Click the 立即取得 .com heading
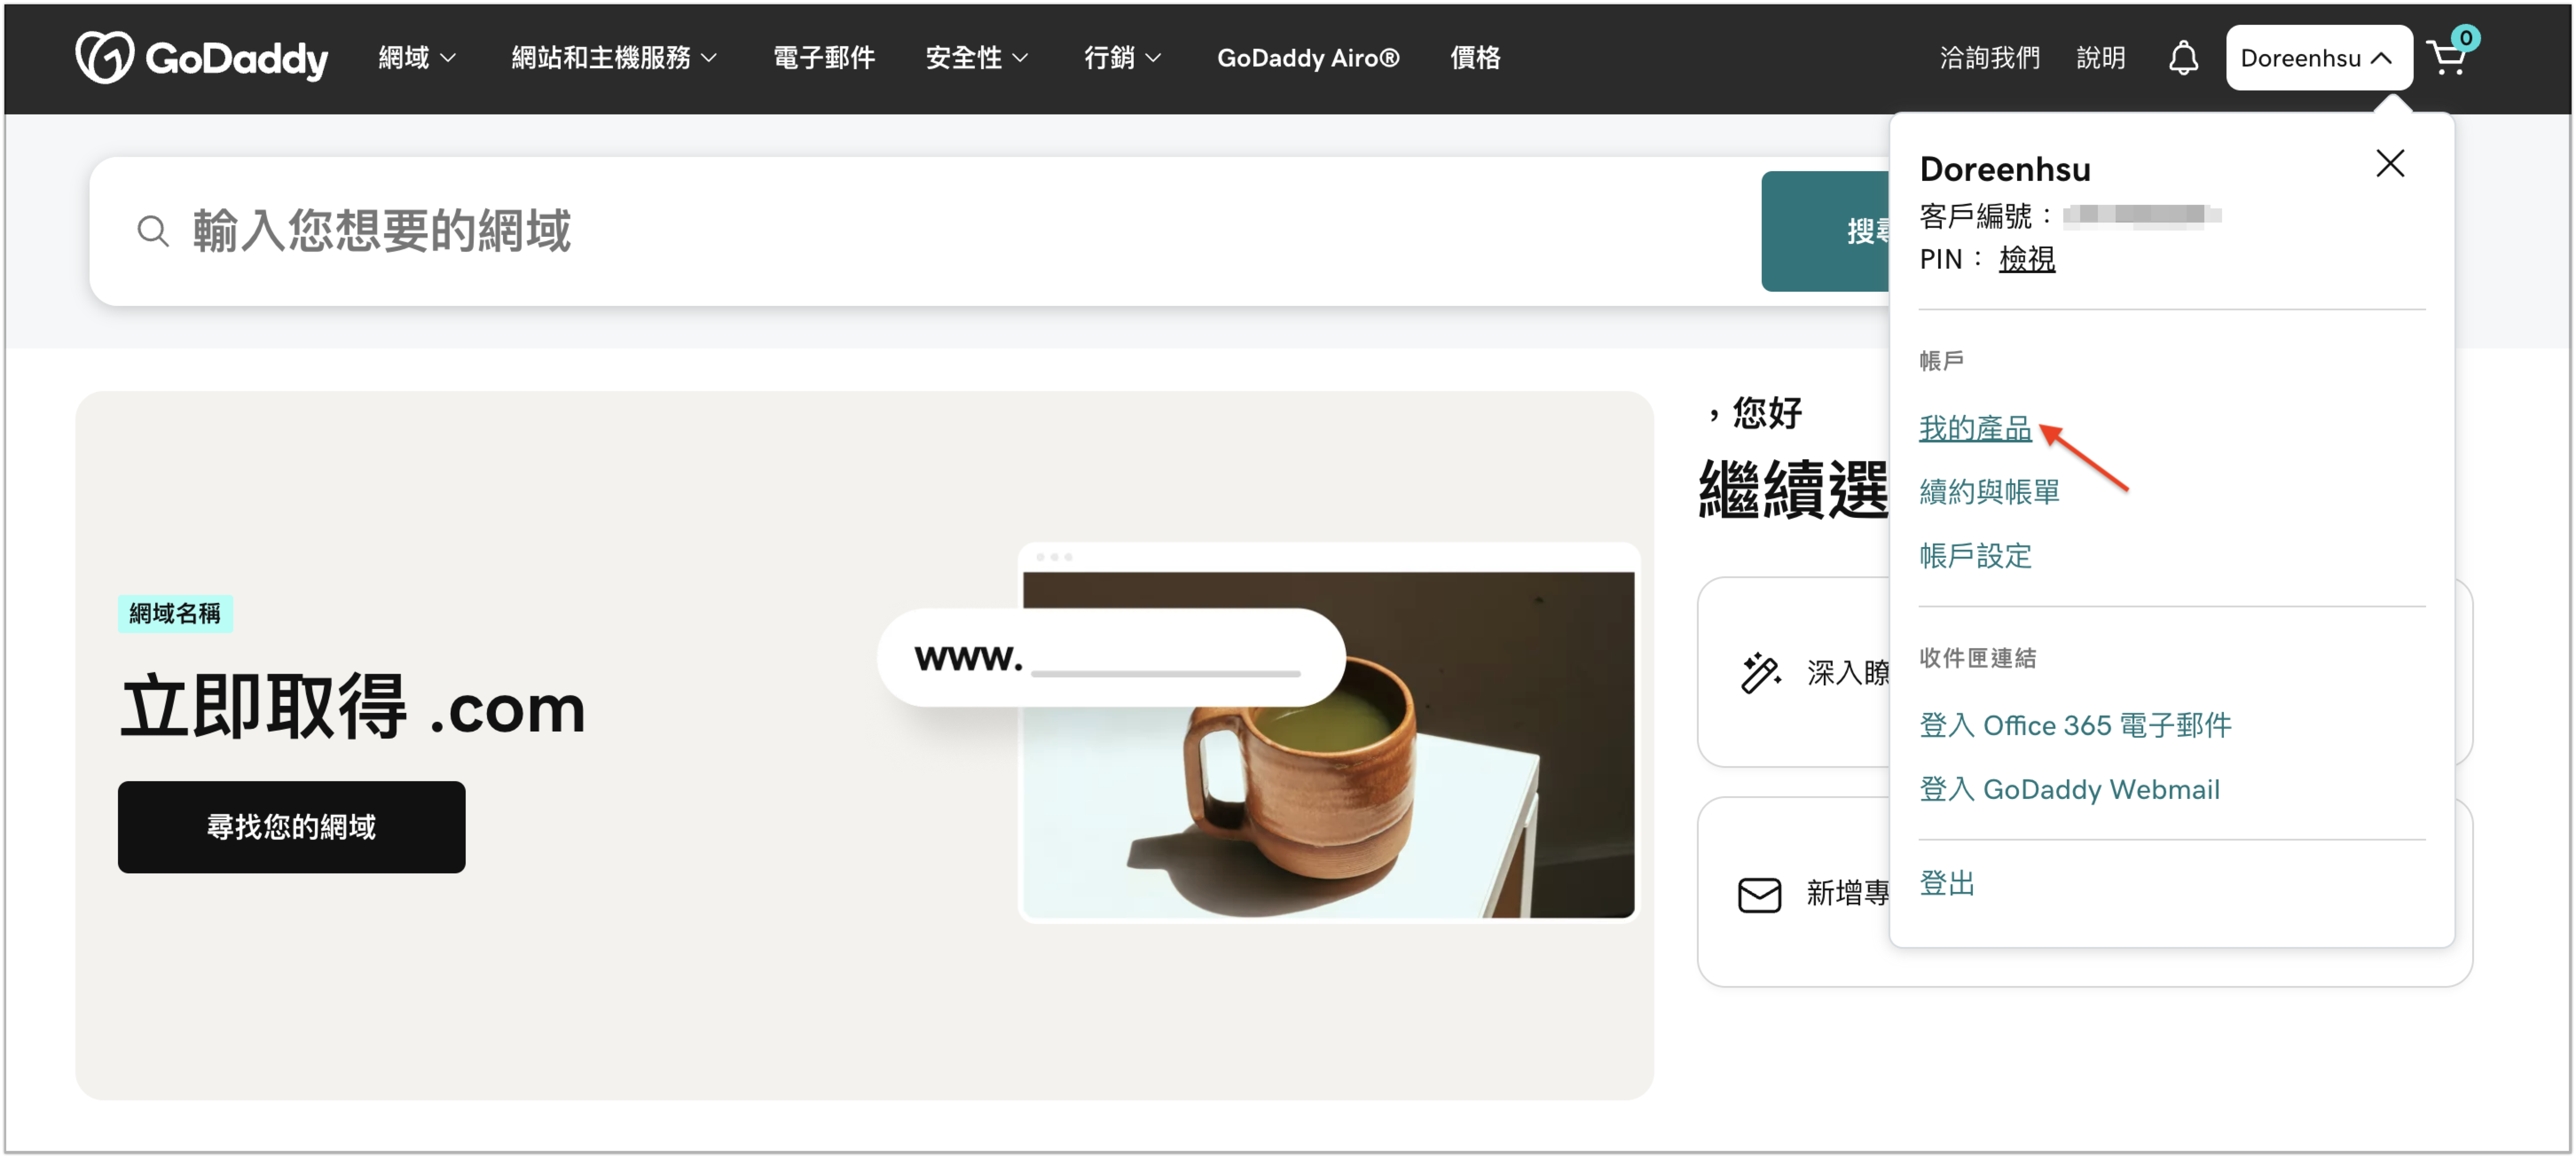Viewport: 2576px width, 1158px height. [352, 707]
